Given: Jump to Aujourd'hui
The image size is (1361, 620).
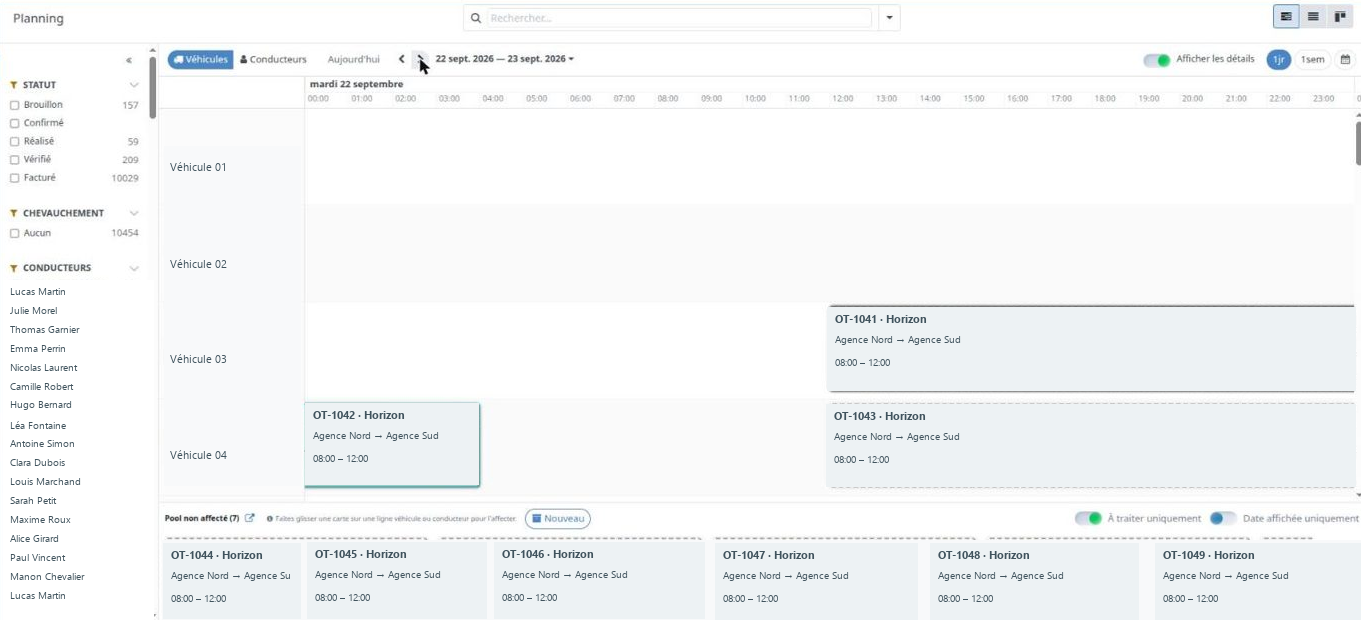Looking at the screenshot, I should (x=354, y=60).
